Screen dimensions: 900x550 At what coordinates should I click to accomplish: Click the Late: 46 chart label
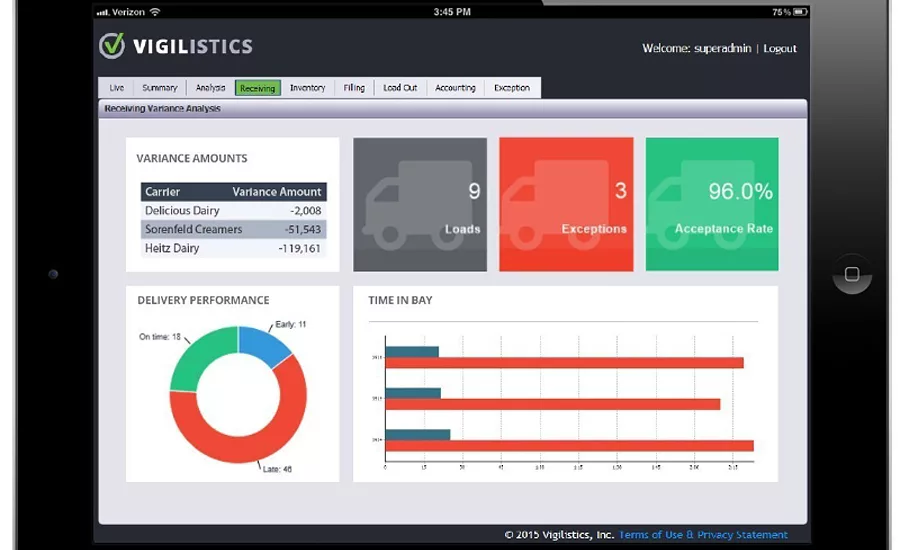coord(277,469)
